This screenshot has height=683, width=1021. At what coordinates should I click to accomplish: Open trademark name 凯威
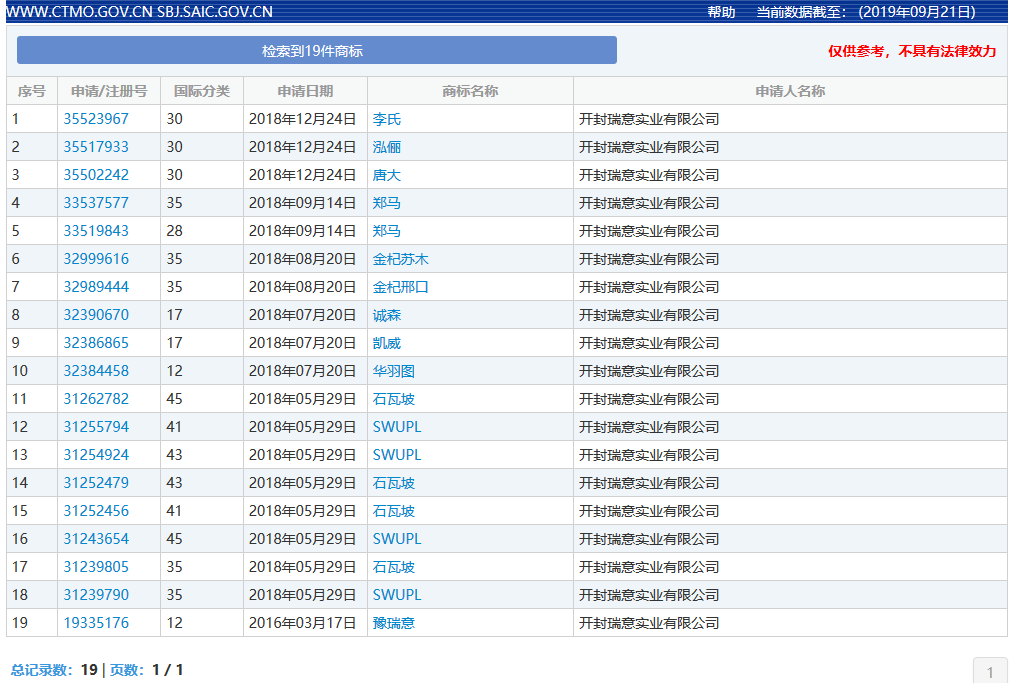[387, 343]
